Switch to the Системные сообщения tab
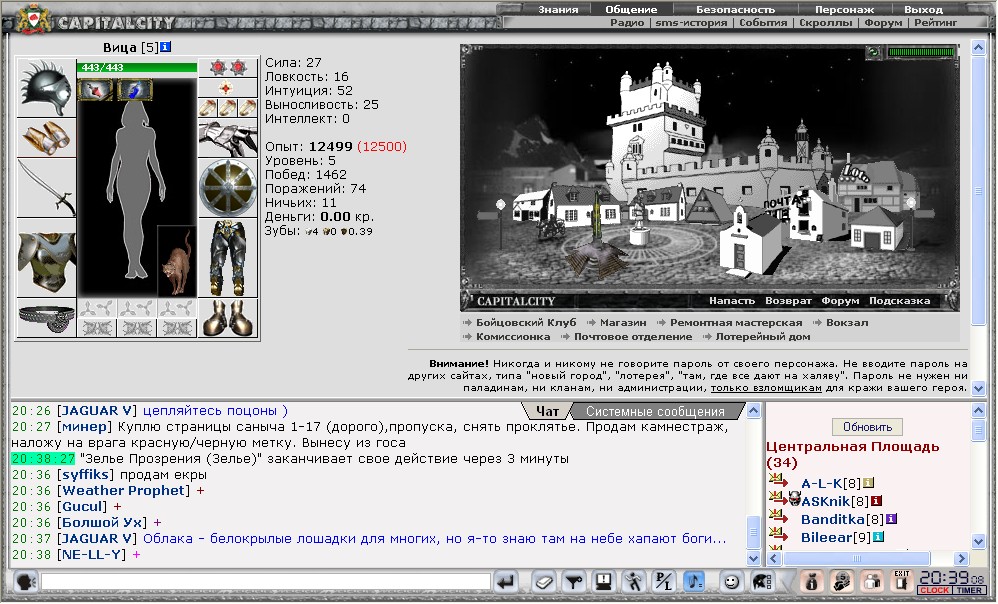The height and width of the screenshot is (604, 998). [656, 411]
